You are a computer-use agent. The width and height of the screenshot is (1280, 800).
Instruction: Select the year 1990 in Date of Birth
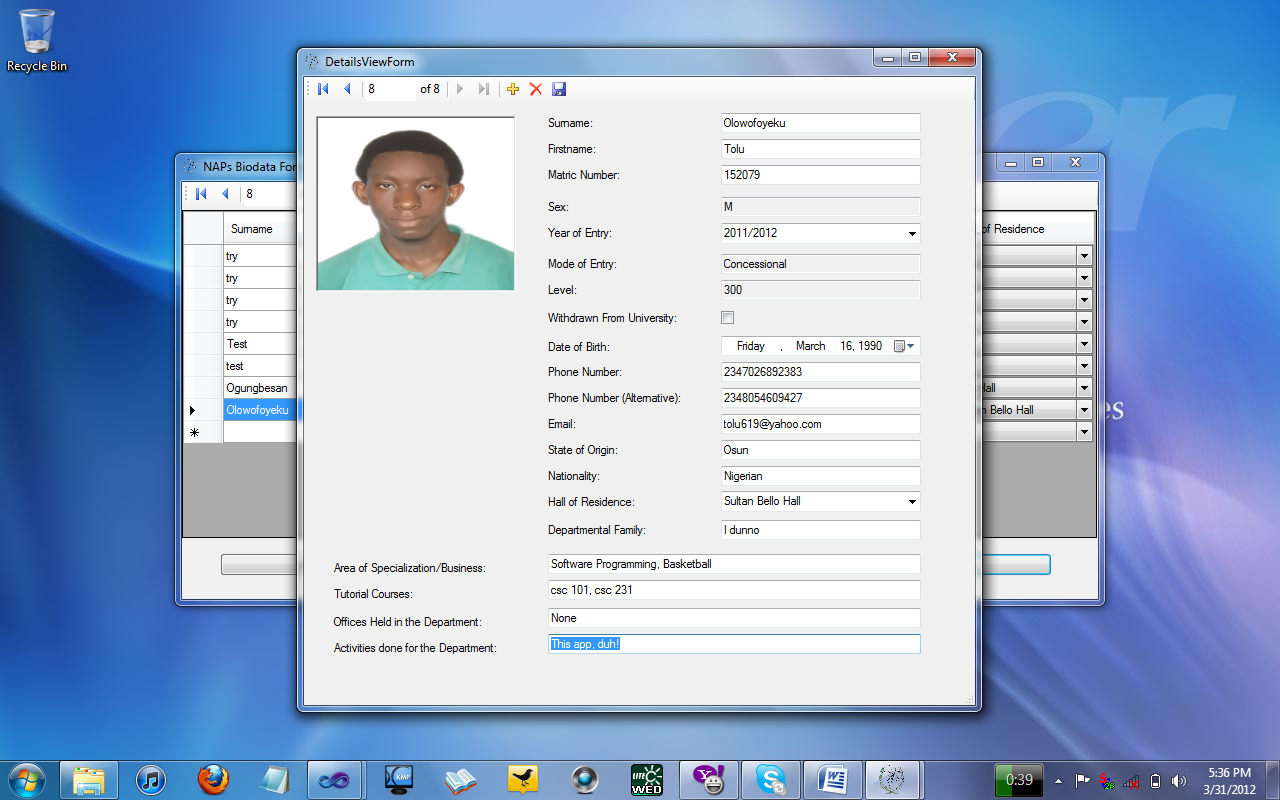[870, 346]
